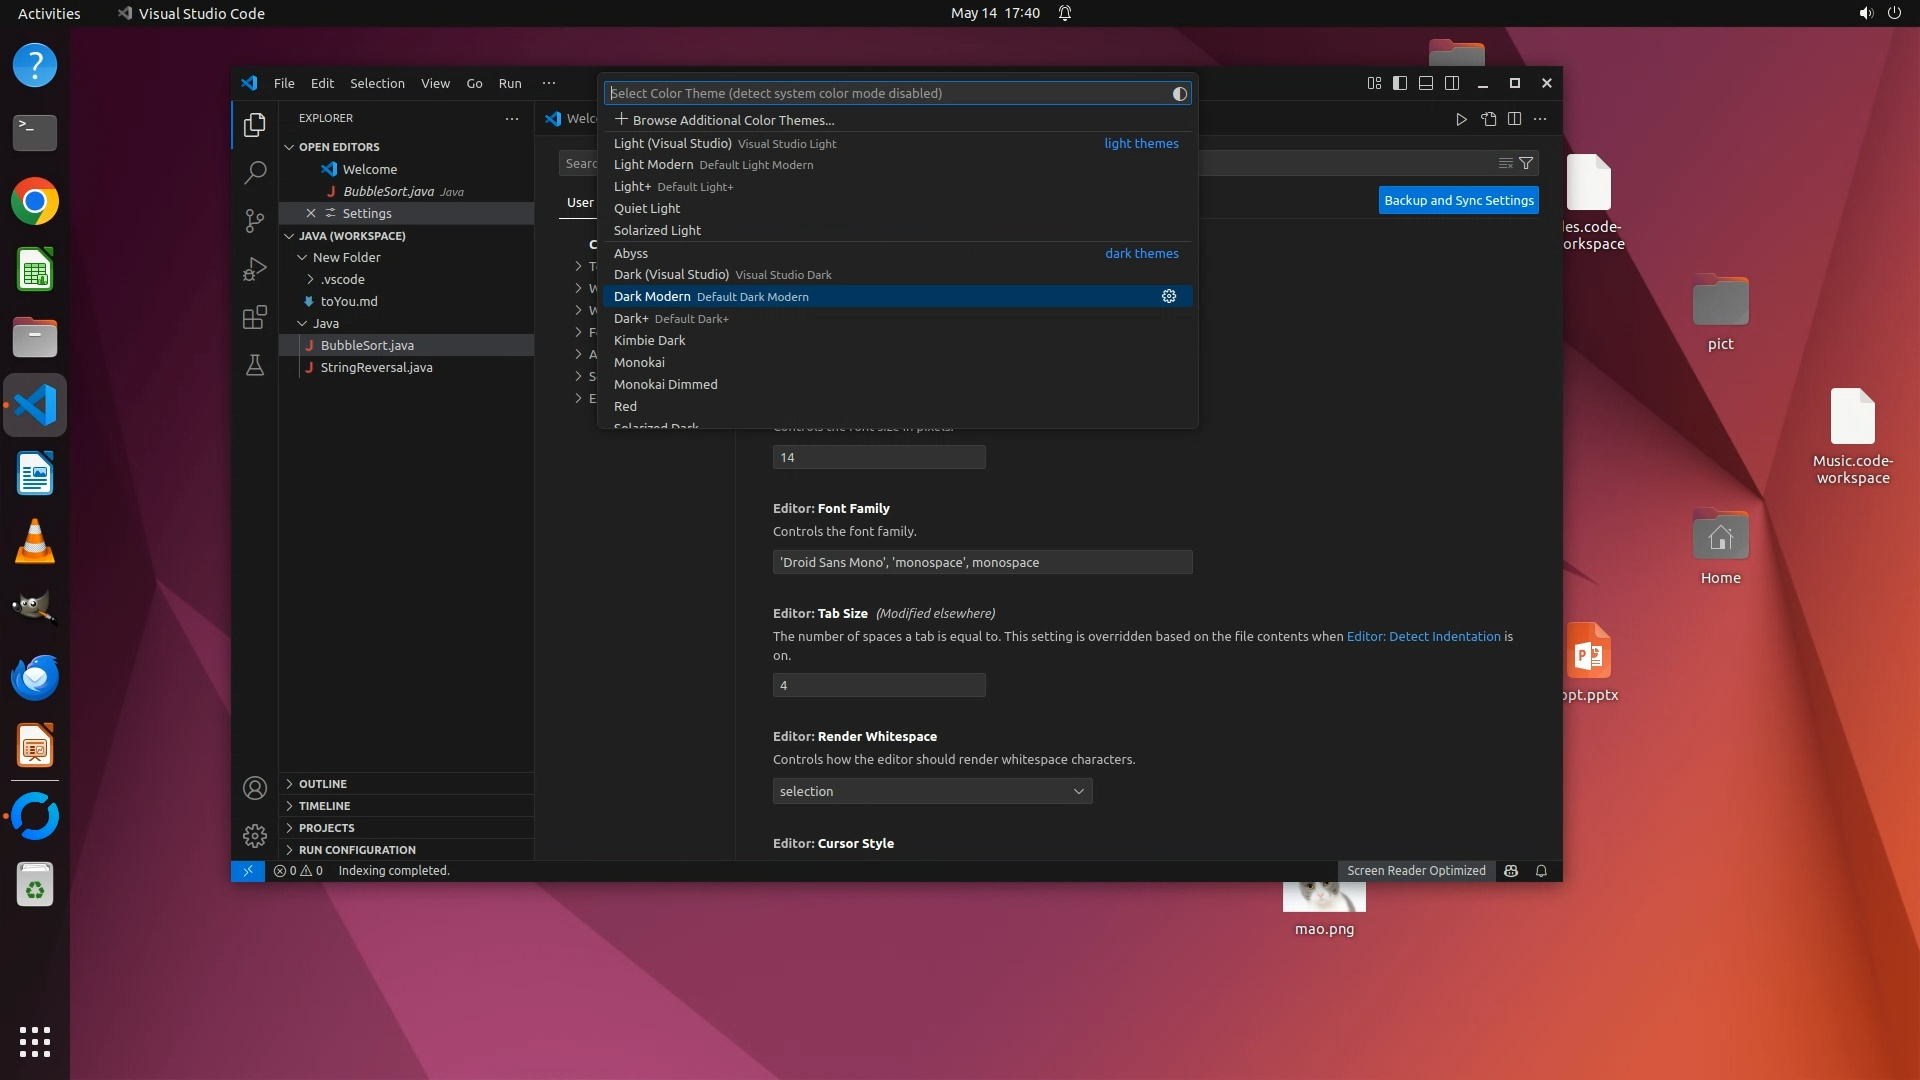
Task: Toggle the bottom panel layout icon
Action: (x=1426, y=83)
